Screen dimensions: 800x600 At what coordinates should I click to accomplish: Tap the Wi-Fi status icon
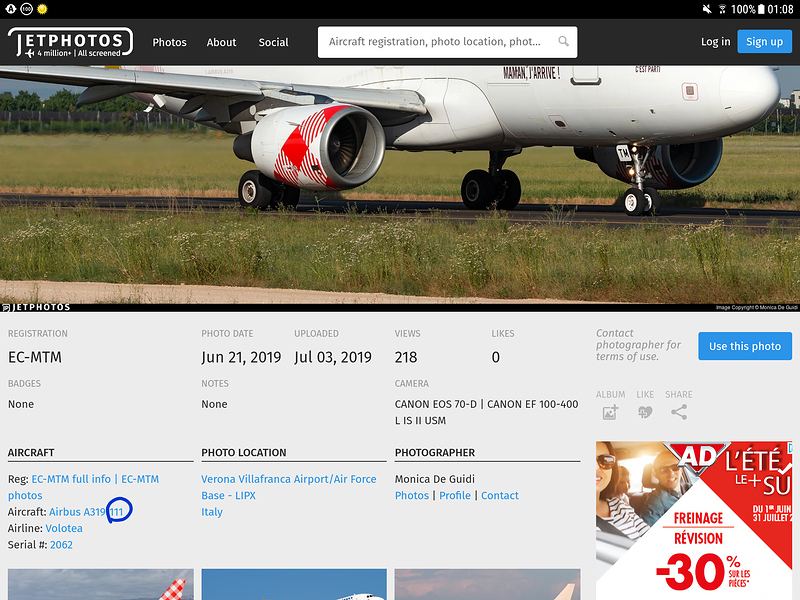pos(722,9)
